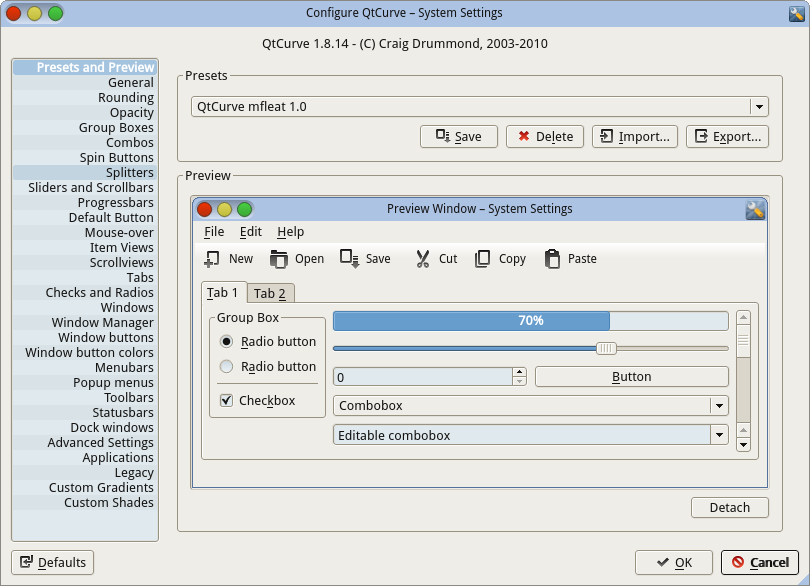Open the Help menu in the preview
Image resolution: width=810 pixels, height=586 pixels.
[x=290, y=232]
